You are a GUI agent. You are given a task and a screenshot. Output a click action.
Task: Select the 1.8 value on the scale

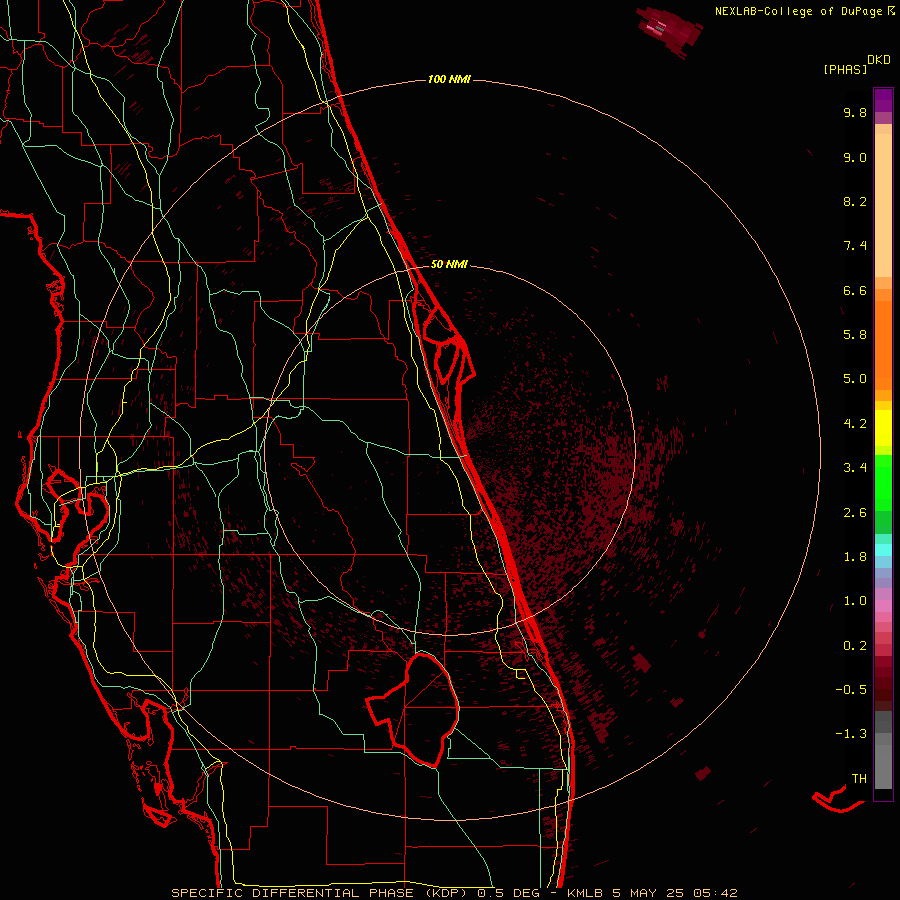click(x=855, y=557)
